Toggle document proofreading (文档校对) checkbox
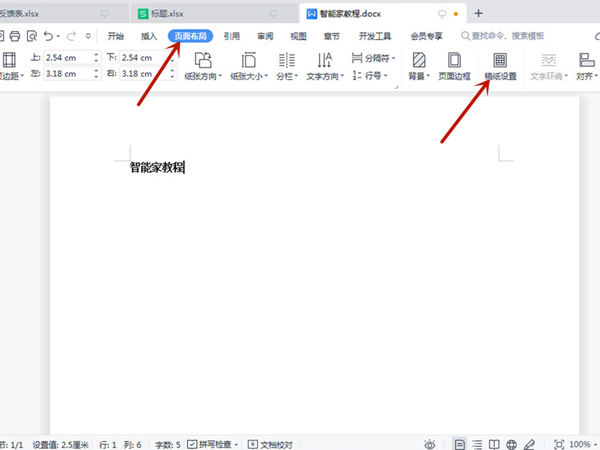Viewport: 600px width, 450px height. tap(253, 443)
